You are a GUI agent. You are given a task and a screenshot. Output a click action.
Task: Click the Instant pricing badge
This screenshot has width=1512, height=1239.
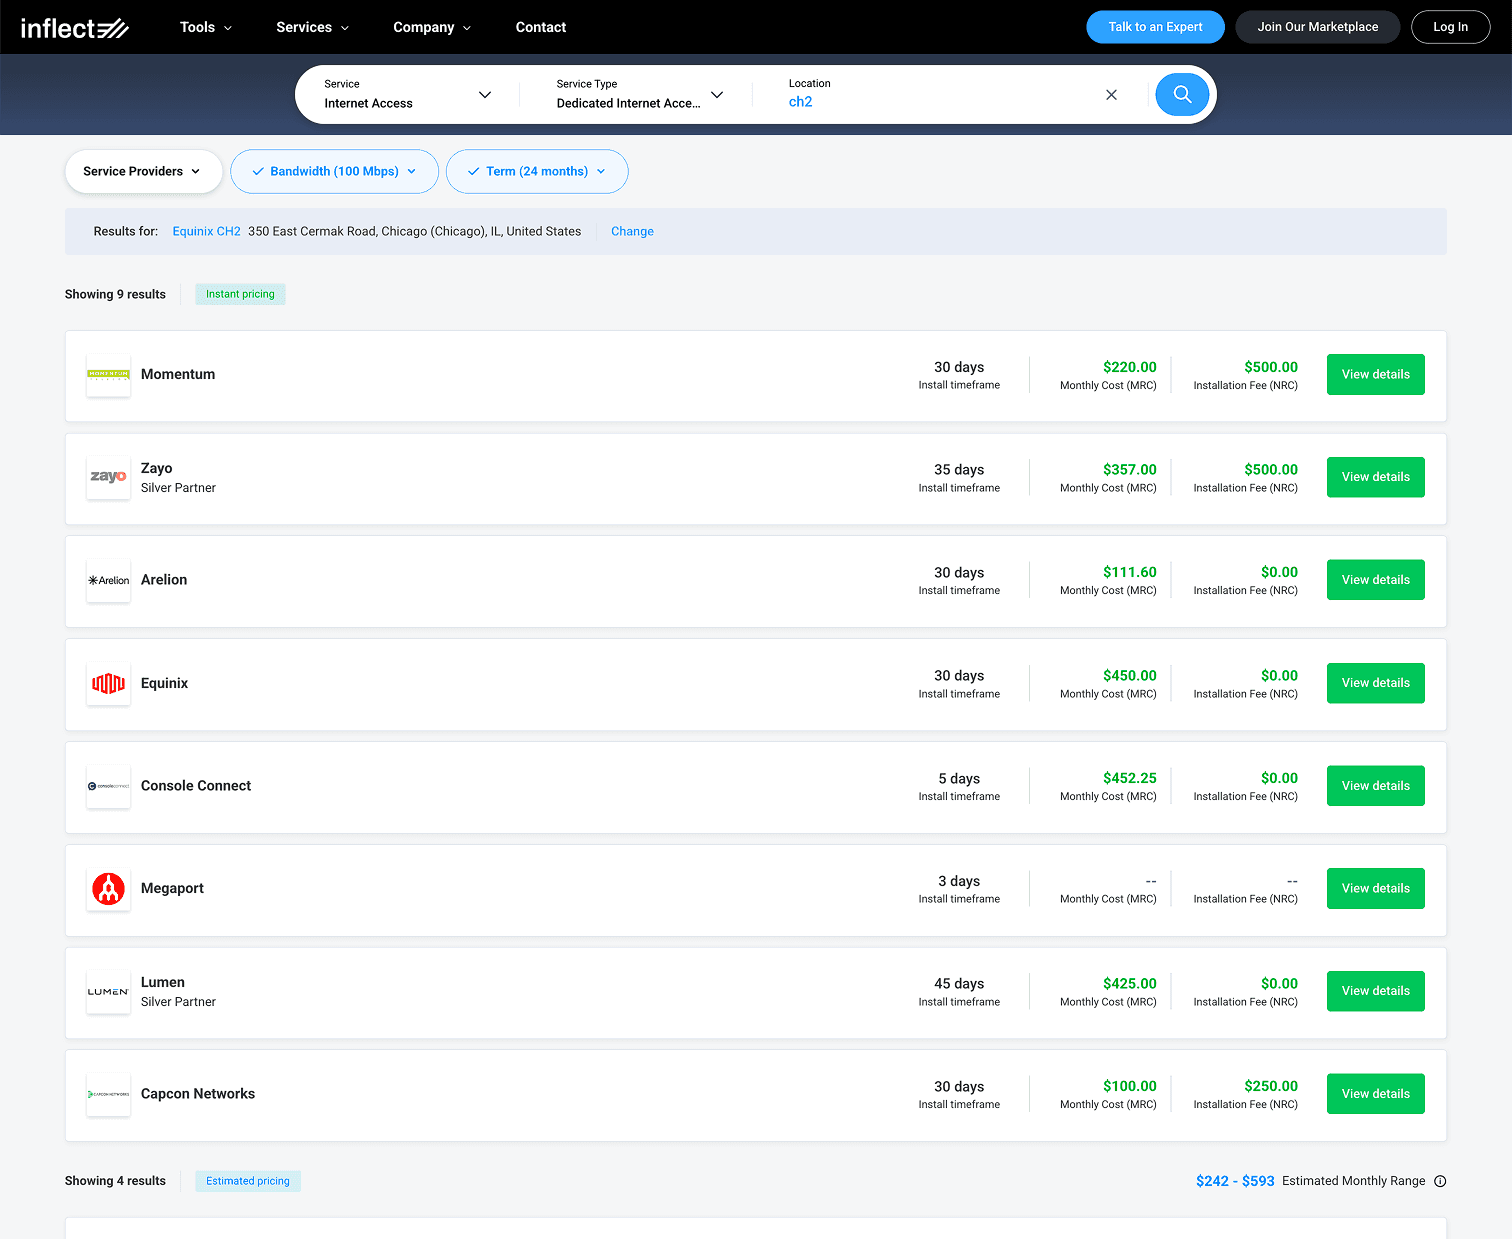pos(240,294)
